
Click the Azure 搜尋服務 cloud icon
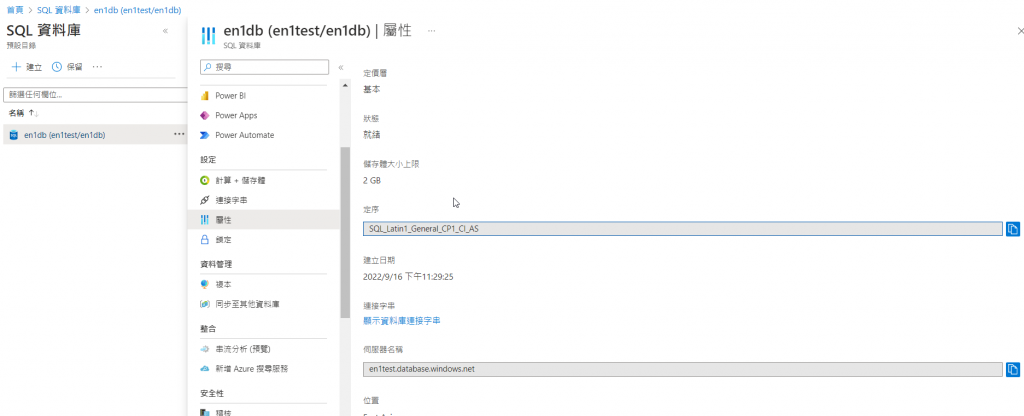(x=204, y=369)
